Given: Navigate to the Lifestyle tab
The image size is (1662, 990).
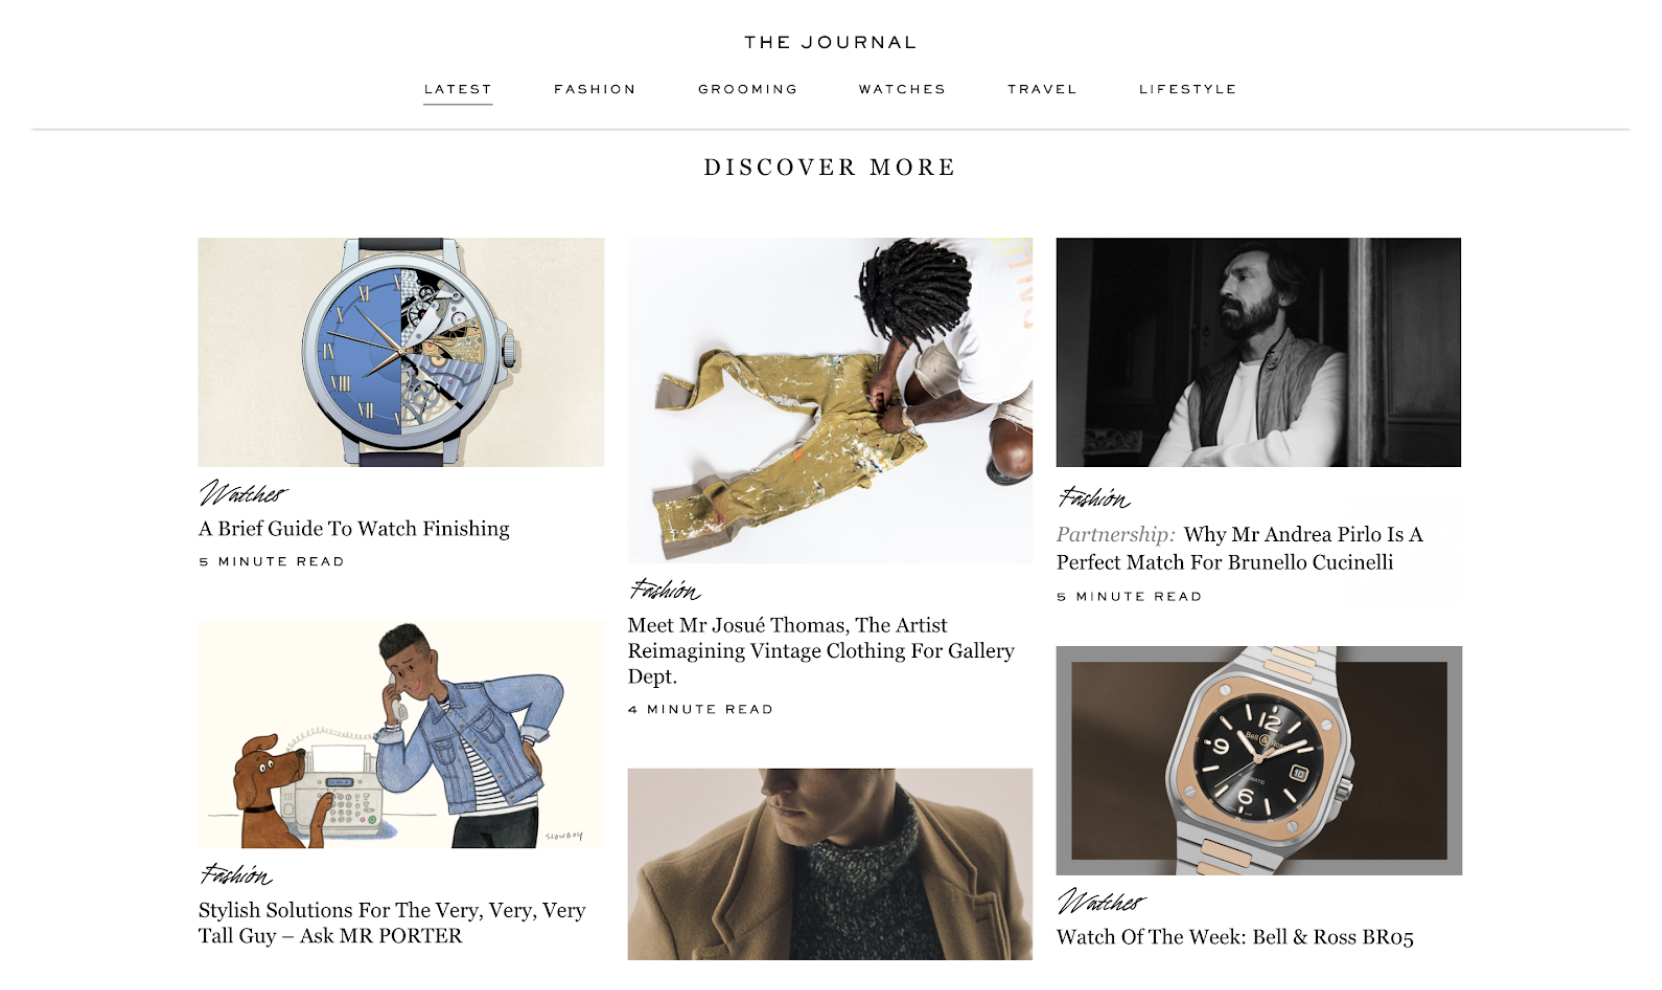Looking at the screenshot, I should [x=1188, y=89].
